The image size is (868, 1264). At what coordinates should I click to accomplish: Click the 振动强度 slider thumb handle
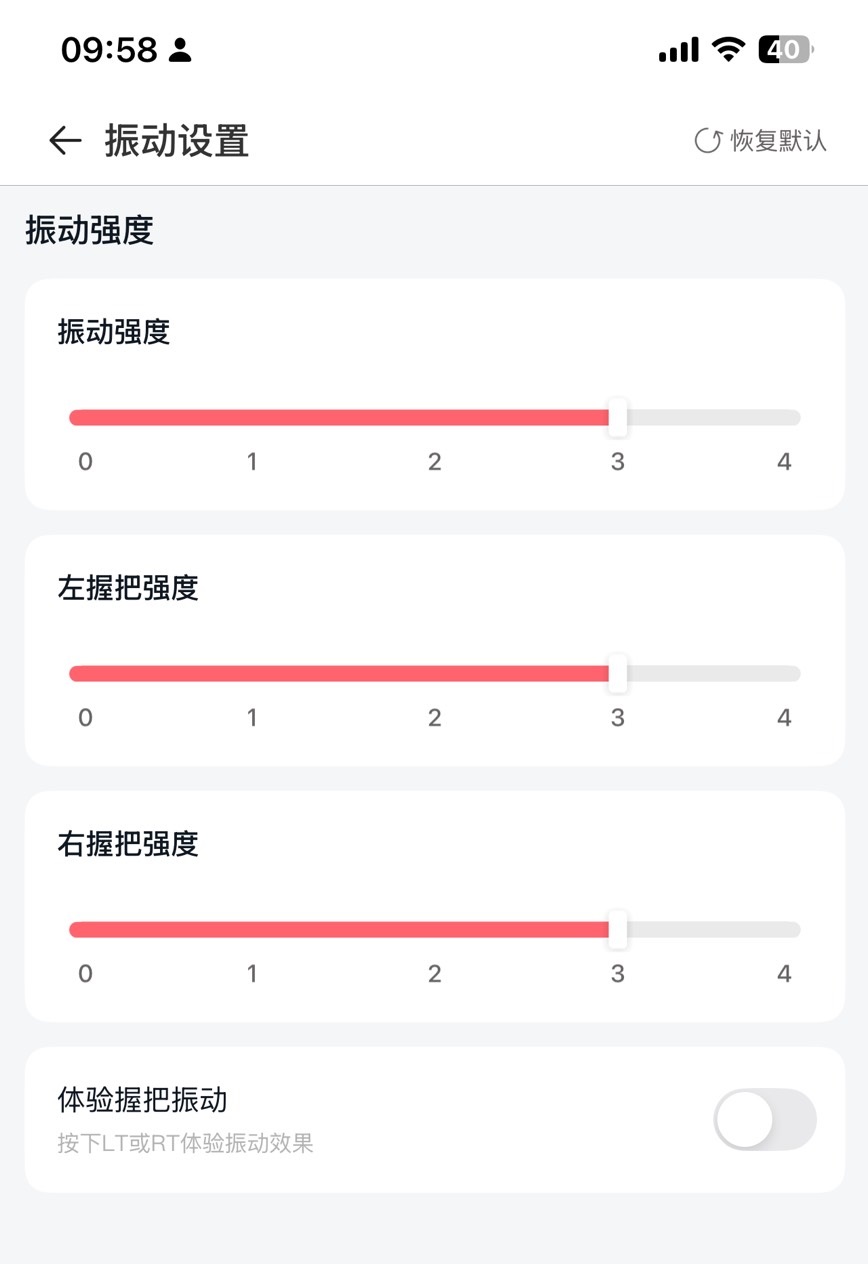pos(618,418)
